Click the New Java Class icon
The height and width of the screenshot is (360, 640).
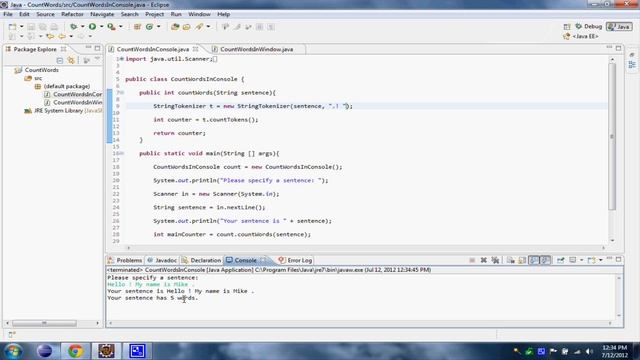(149, 27)
